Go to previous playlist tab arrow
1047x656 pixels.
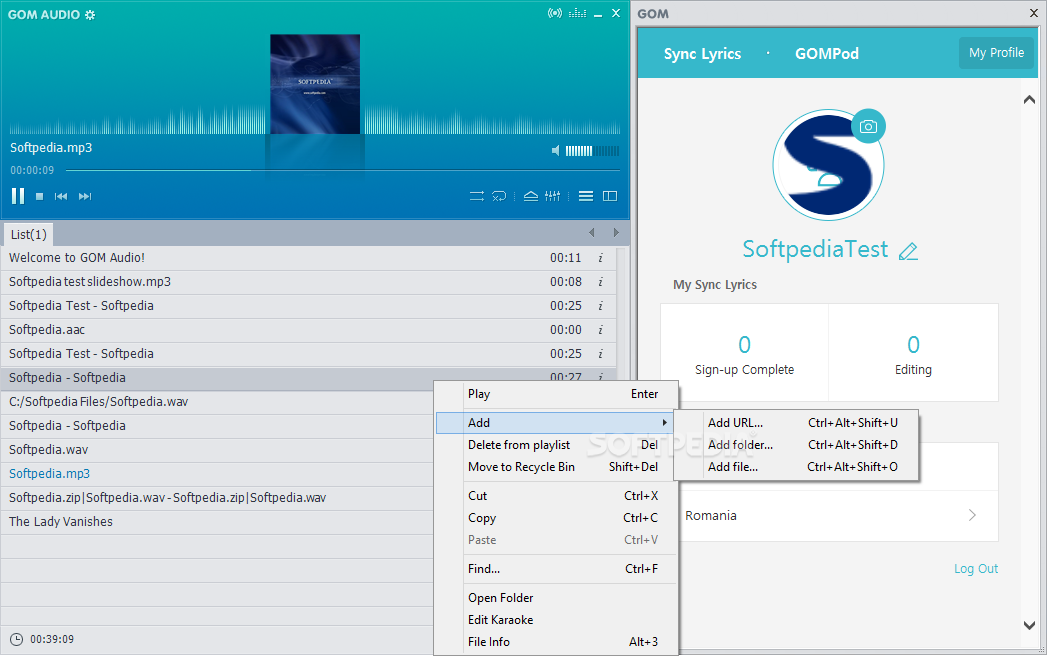(x=592, y=232)
